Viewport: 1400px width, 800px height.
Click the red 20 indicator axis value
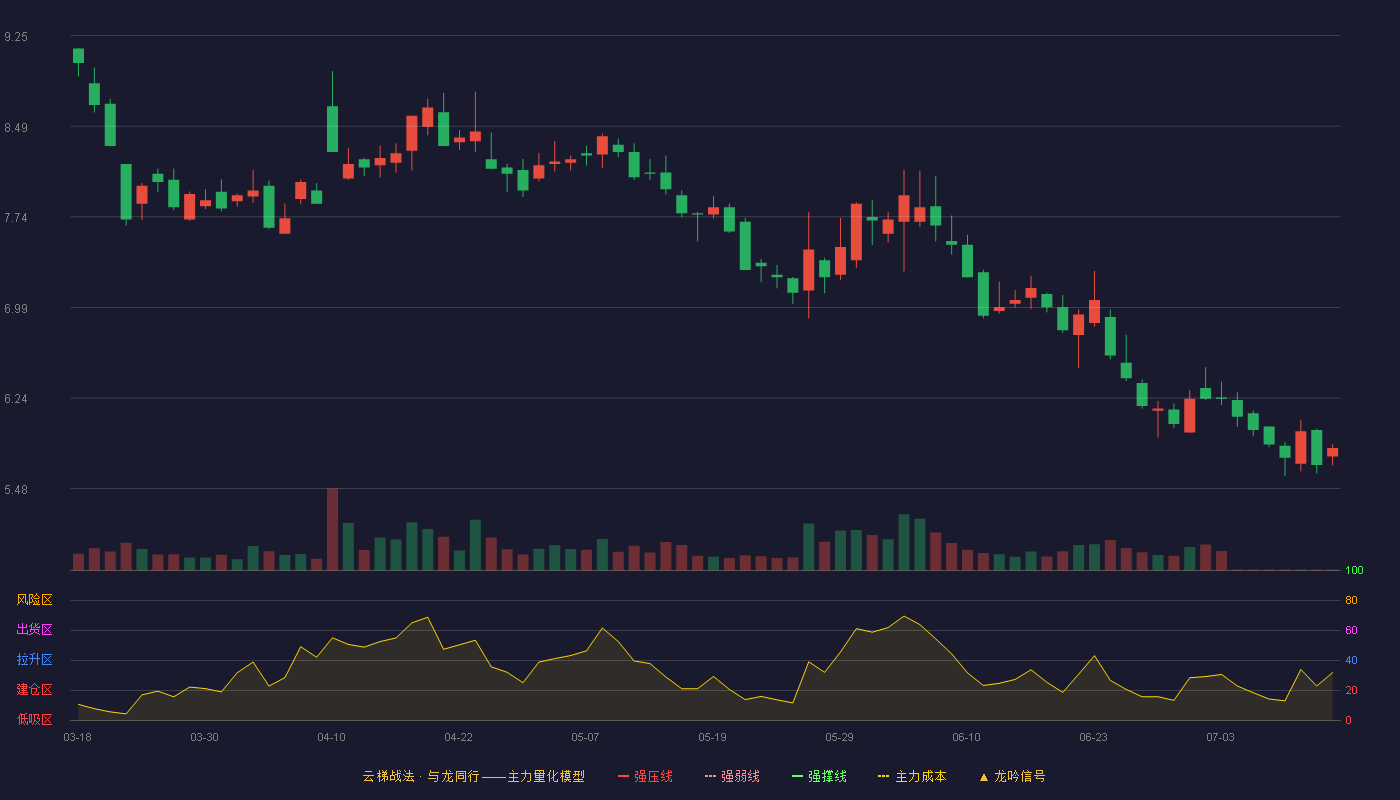pos(1351,690)
